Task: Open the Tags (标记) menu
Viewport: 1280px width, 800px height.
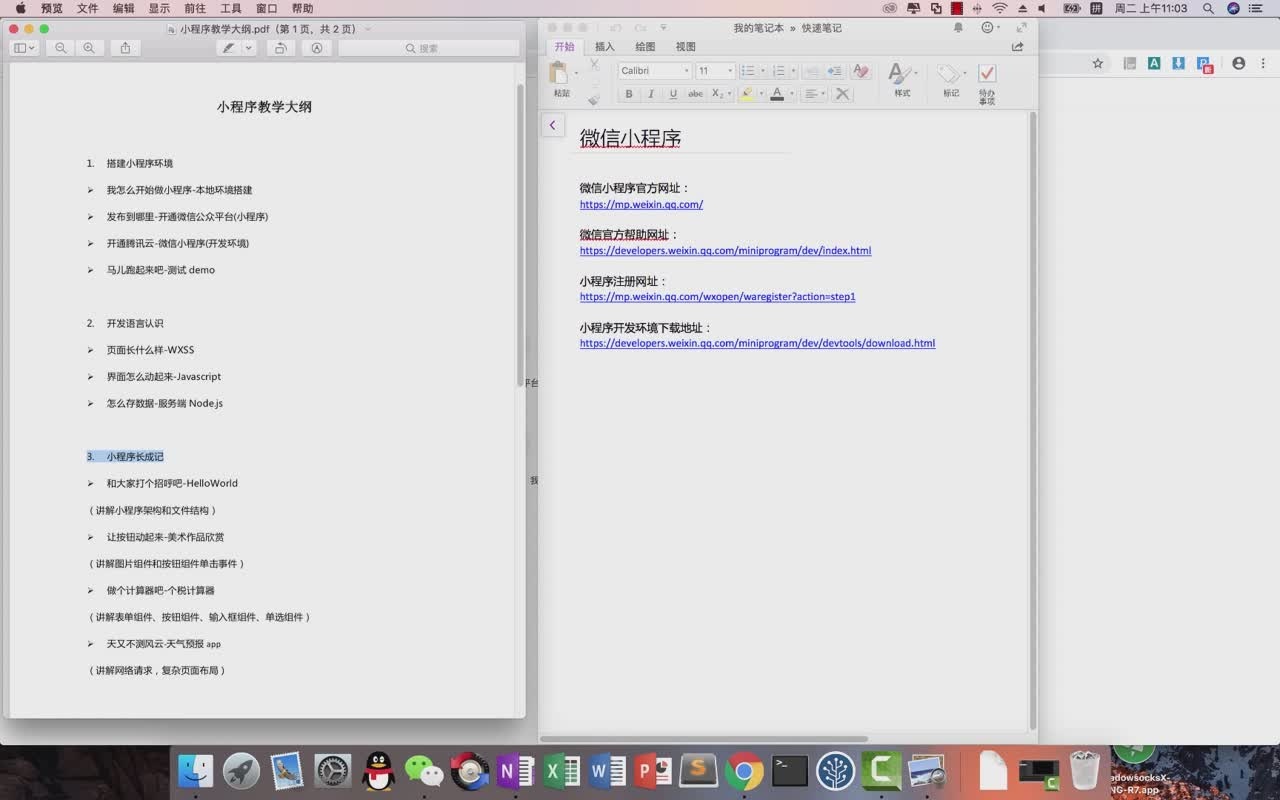Action: pos(950,81)
